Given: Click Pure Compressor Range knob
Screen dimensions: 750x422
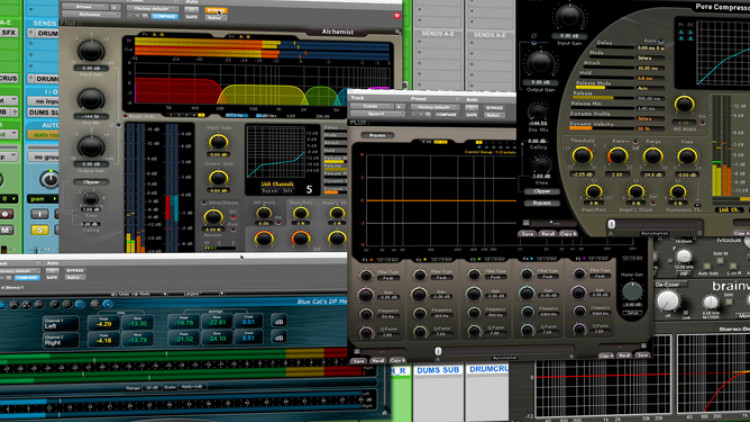Looking at the screenshot, I should tap(652, 155).
